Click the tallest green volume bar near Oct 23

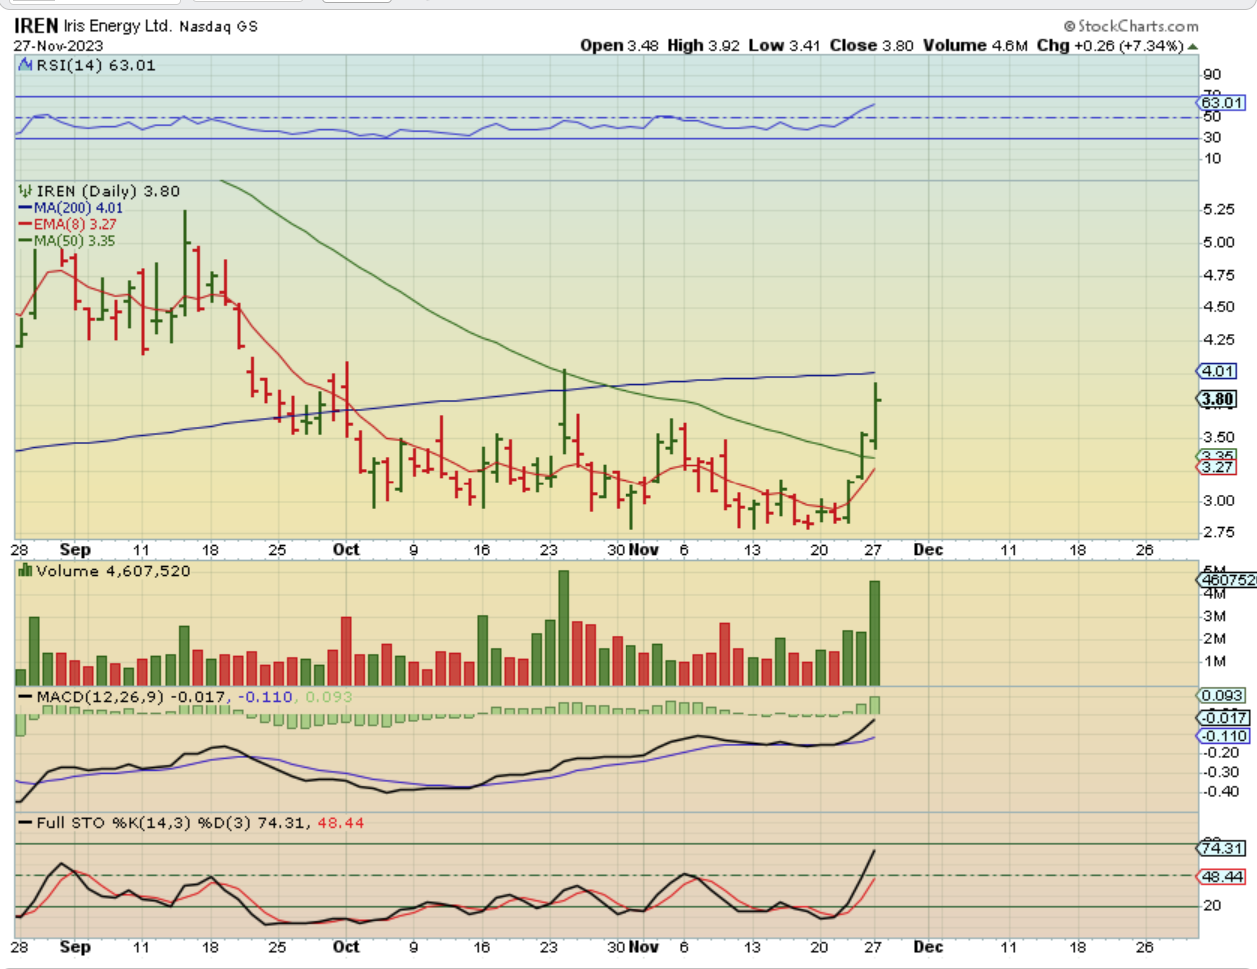click(x=564, y=628)
